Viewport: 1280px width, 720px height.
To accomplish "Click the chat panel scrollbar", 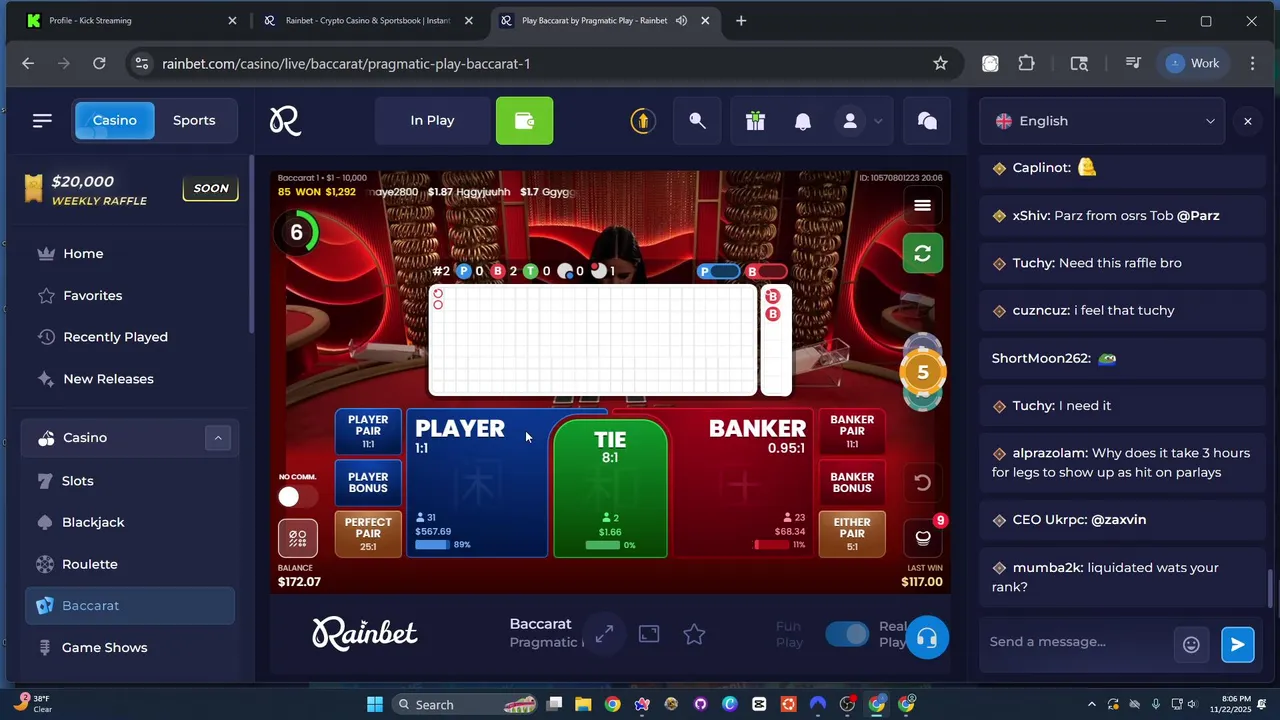I will pyautogui.click(x=1272, y=588).
